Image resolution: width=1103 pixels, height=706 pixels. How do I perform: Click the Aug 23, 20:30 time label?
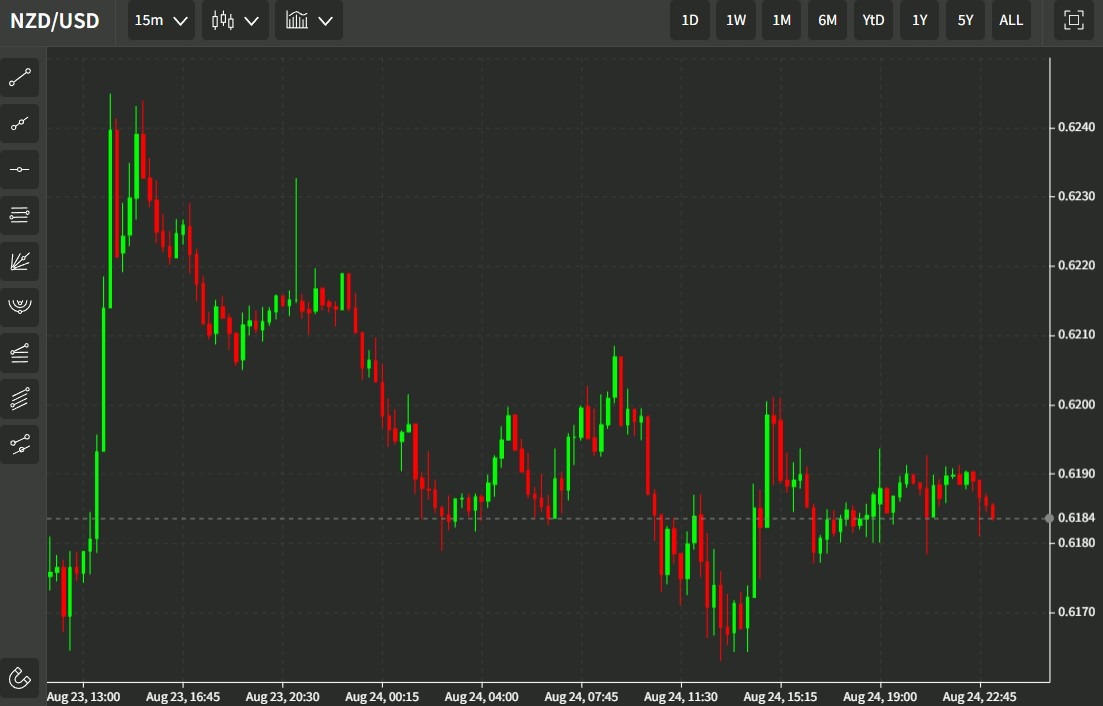coord(283,697)
